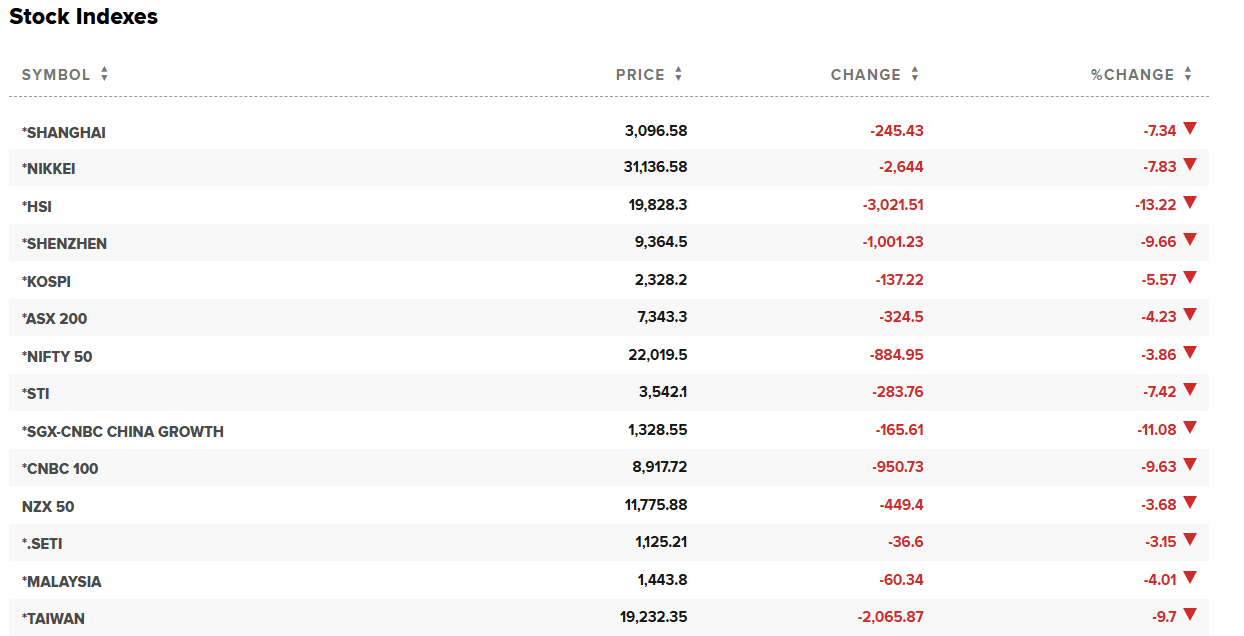Click the PRICE column header label

(x=640, y=75)
